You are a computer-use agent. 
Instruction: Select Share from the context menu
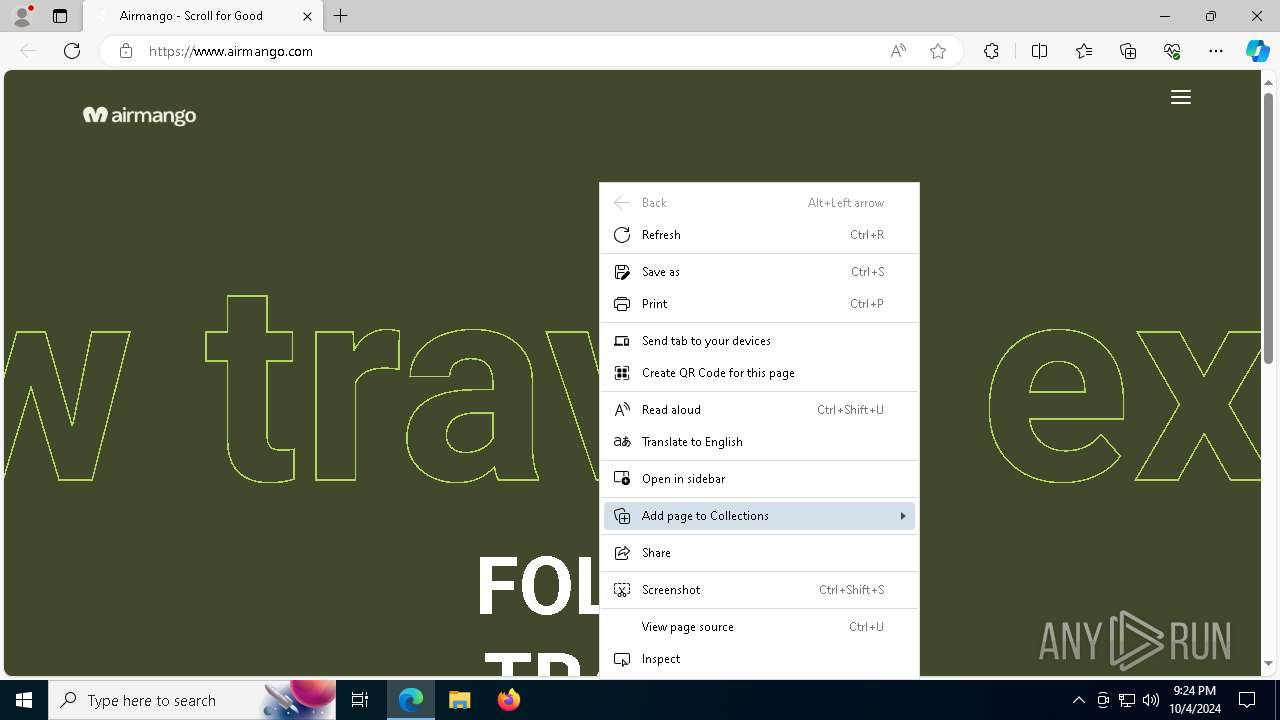tap(759, 553)
